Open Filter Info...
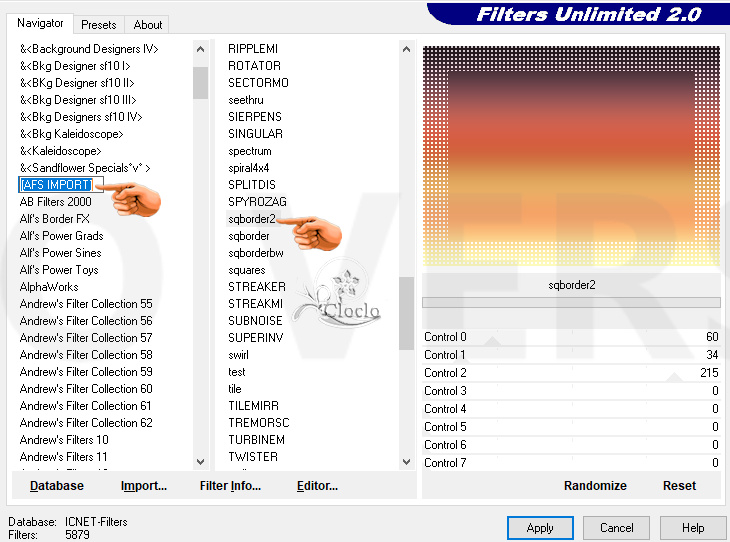Image resolution: width=730 pixels, height=542 pixels. point(230,486)
